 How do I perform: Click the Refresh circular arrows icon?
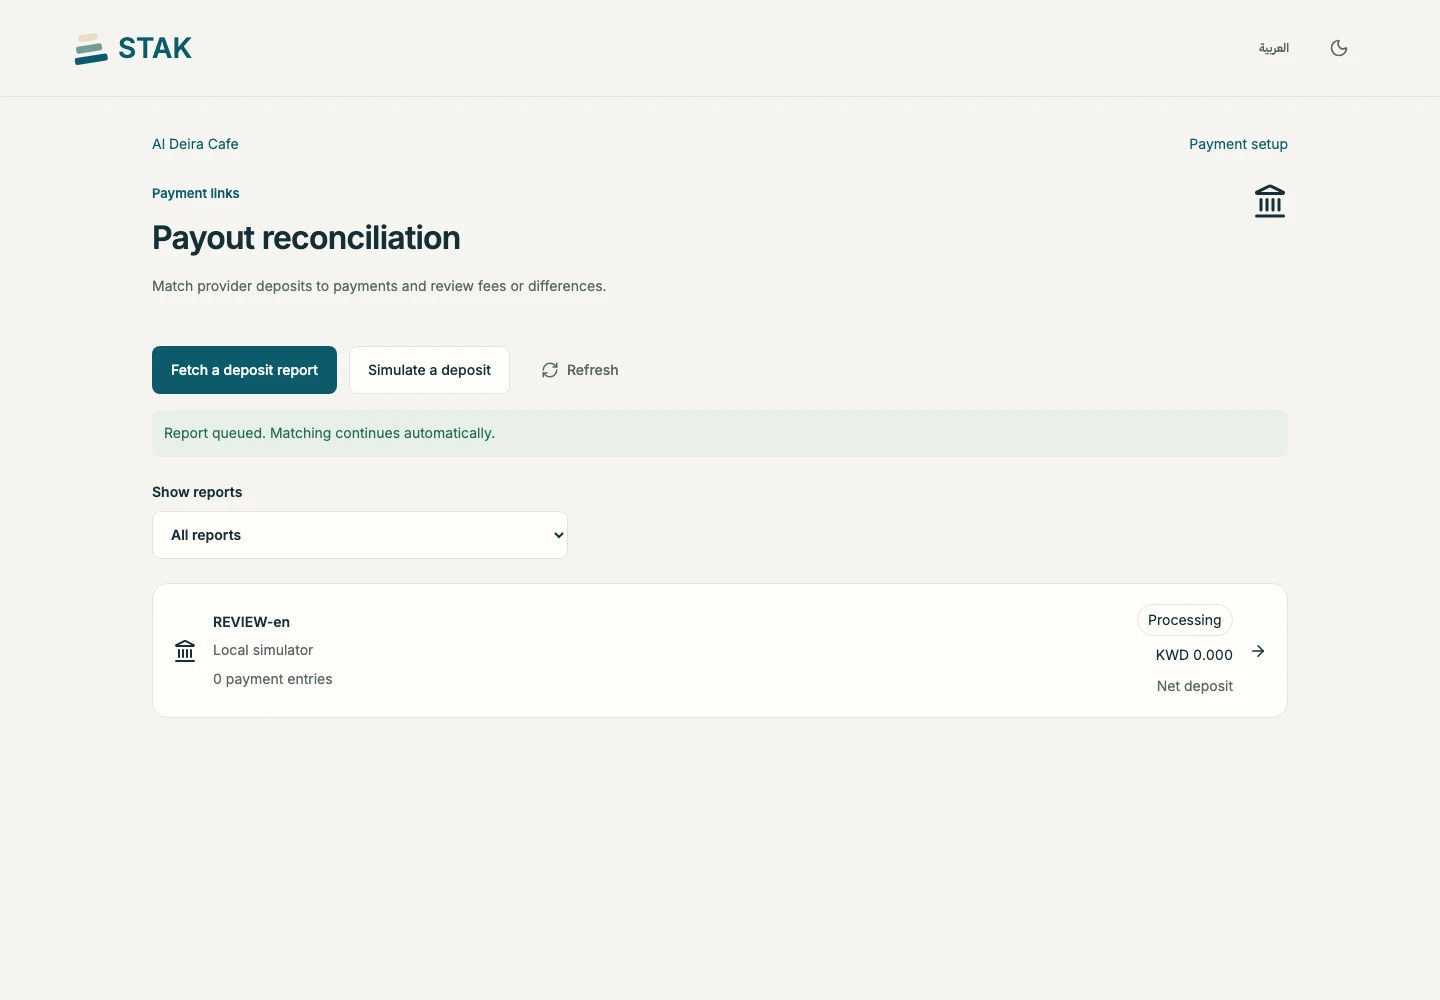[x=550, y=370]
